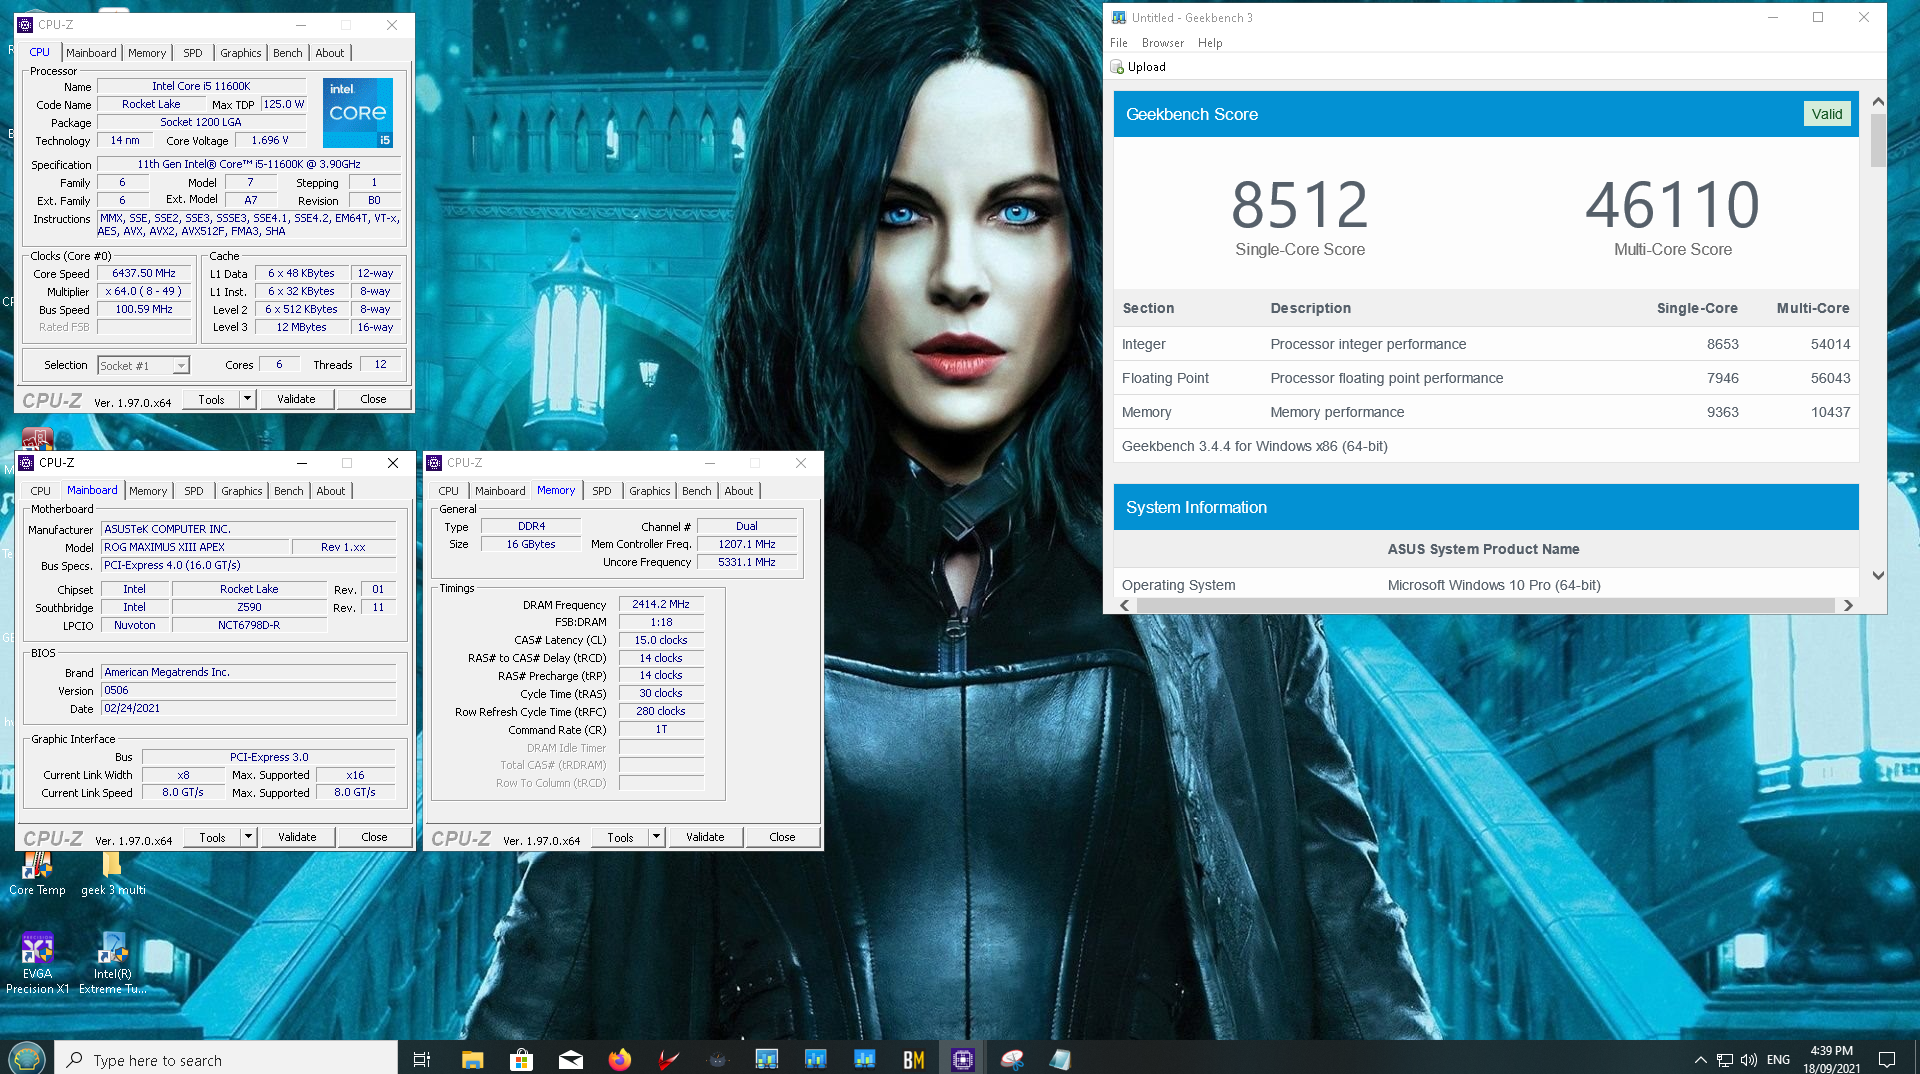Expand Tools dropdown arrow in CPU-Z Memory window
Viewport: 1920px width, 1074px height.
click(x=656, y=837)
